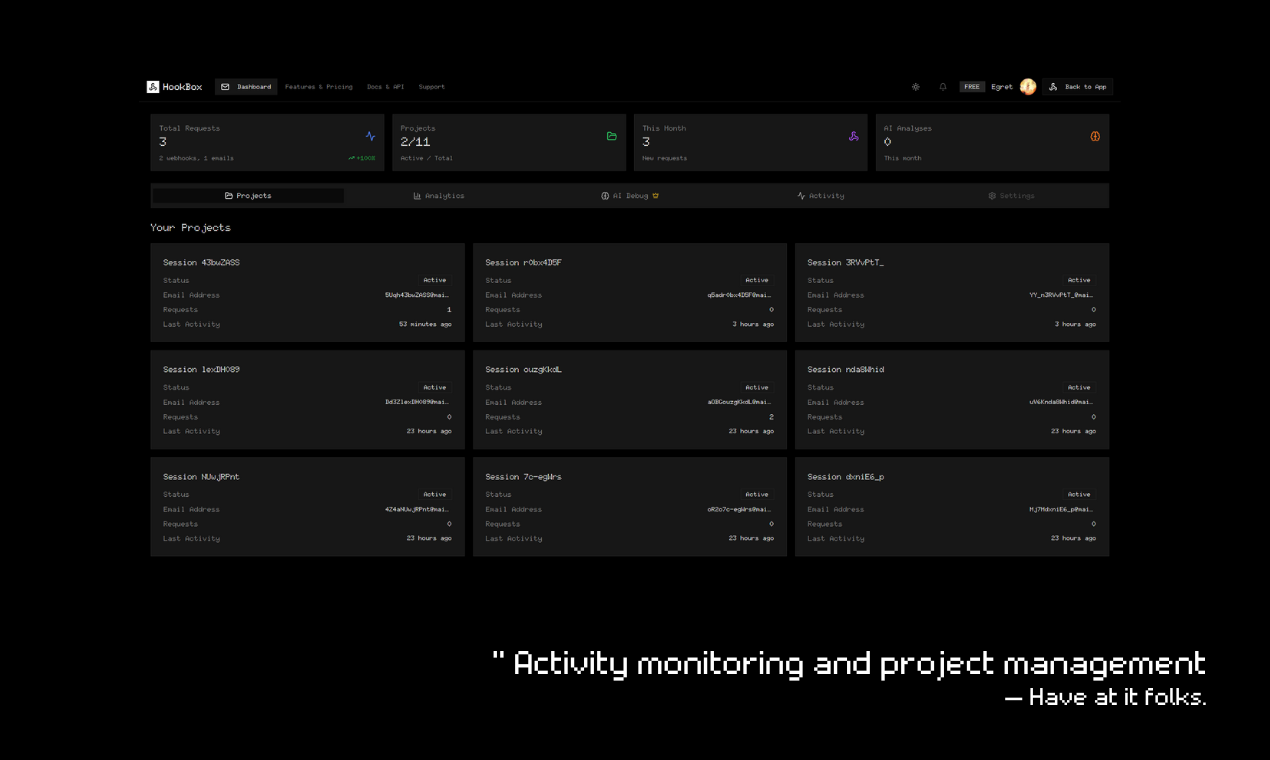Open the Docs & API link

[385, 87]
